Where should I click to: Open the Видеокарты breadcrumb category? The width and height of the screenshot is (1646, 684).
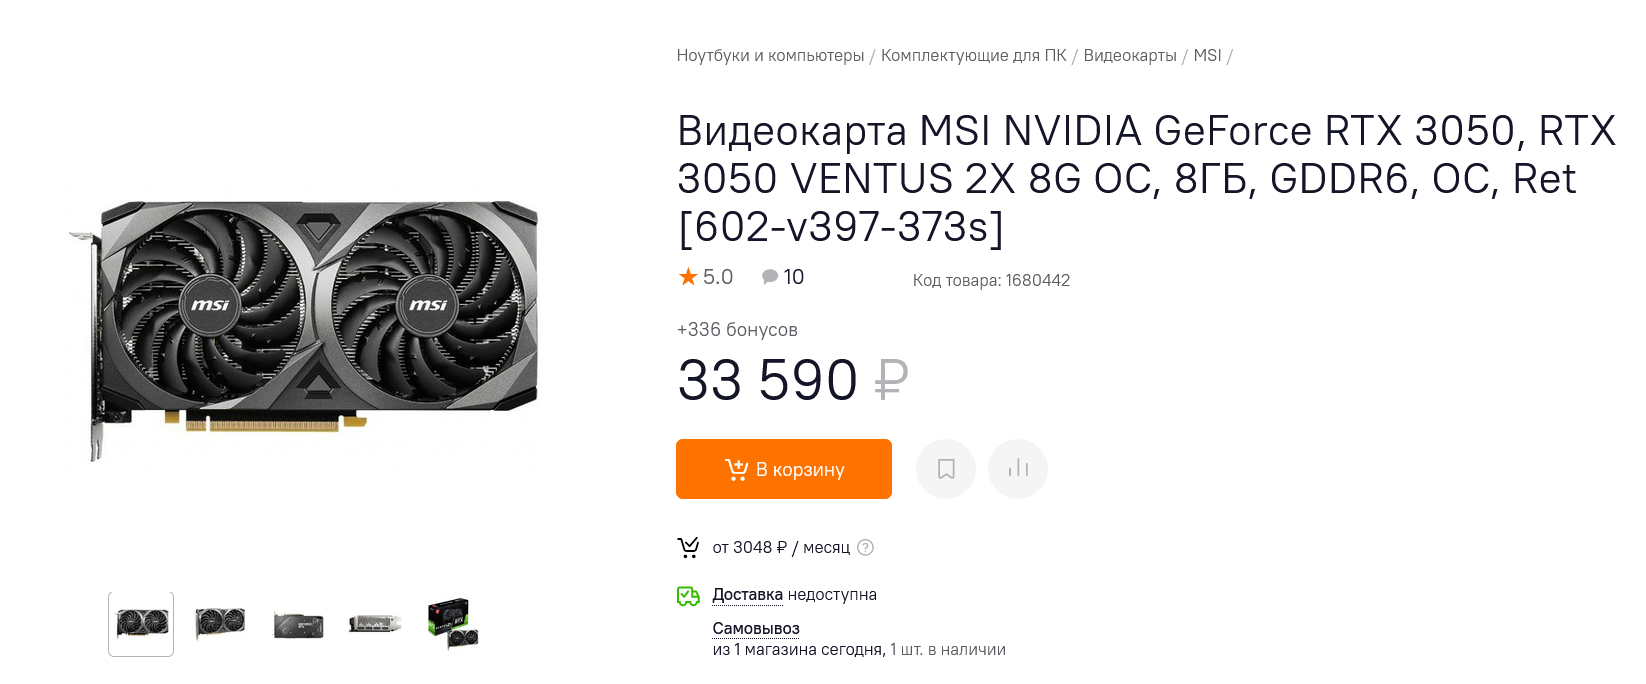pos(1130,56)
